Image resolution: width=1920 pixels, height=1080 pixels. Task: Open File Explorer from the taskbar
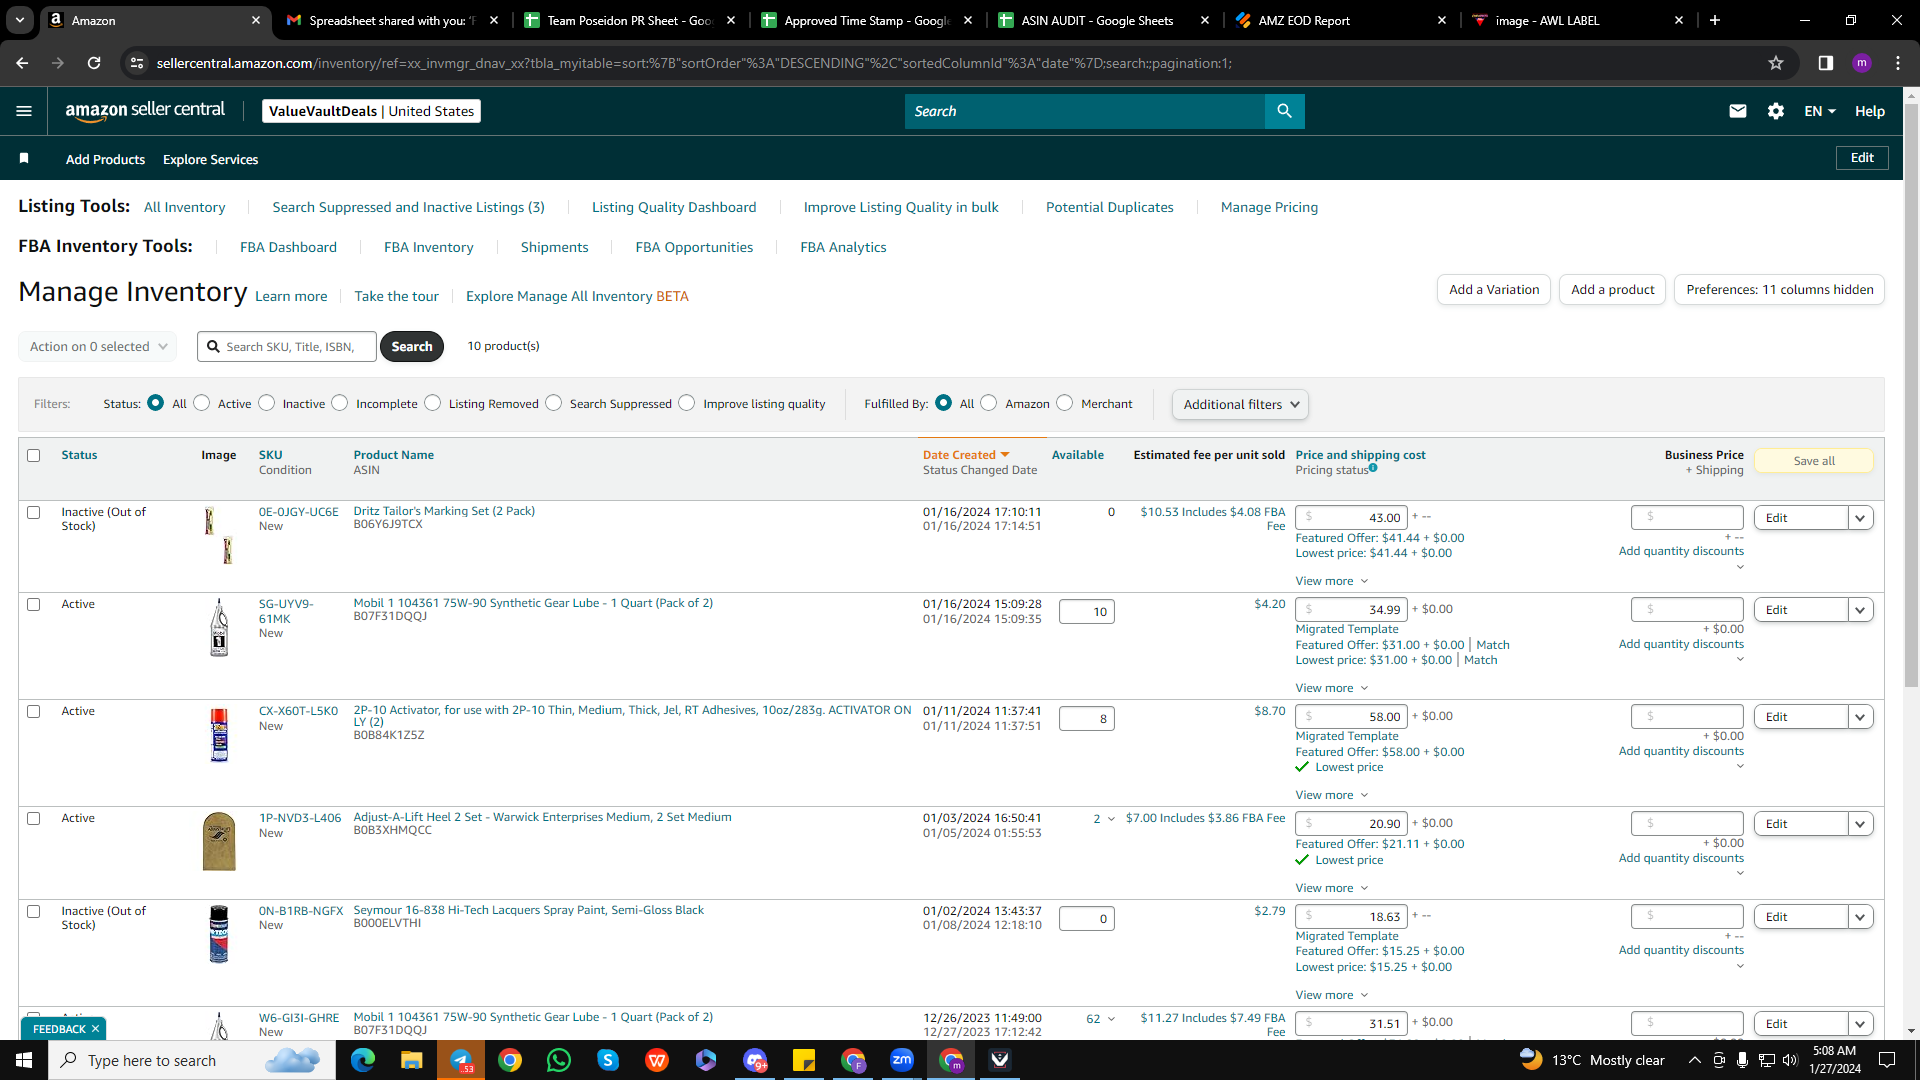pos(411,1060)
